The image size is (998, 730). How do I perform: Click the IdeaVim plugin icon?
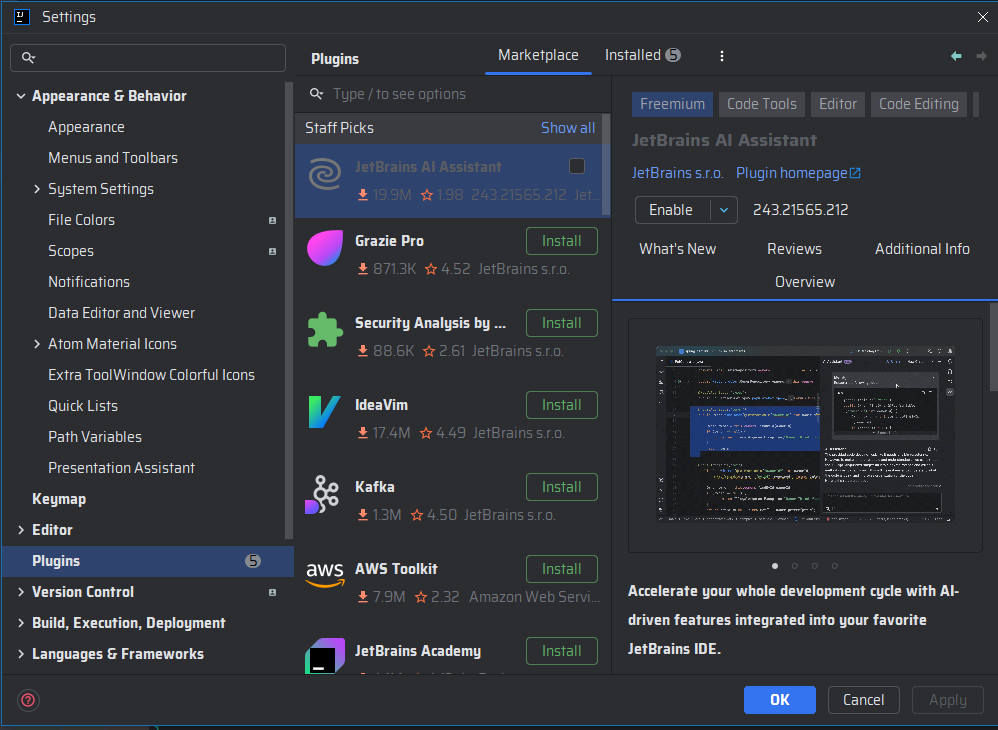[x=324, y=412]
